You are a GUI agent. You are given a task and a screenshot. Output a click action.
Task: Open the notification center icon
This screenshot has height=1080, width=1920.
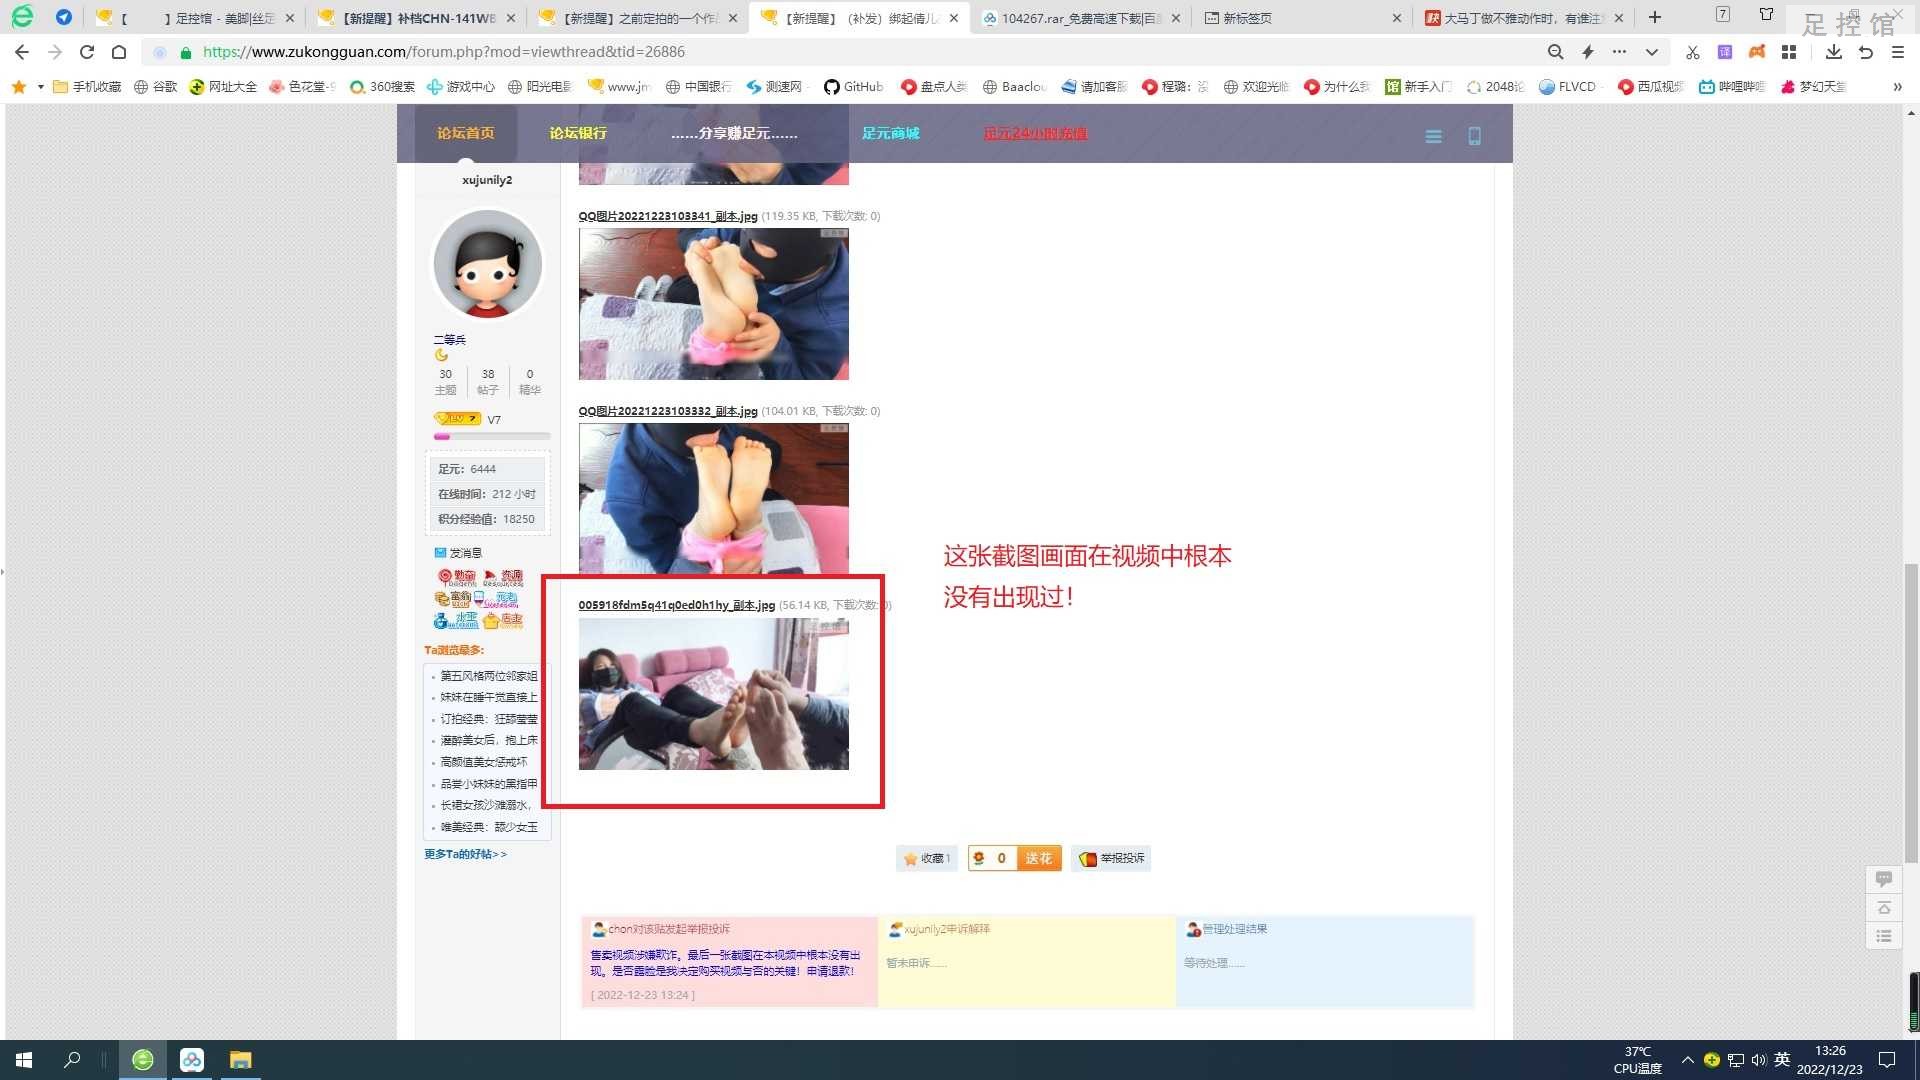coord(1887,1060)
